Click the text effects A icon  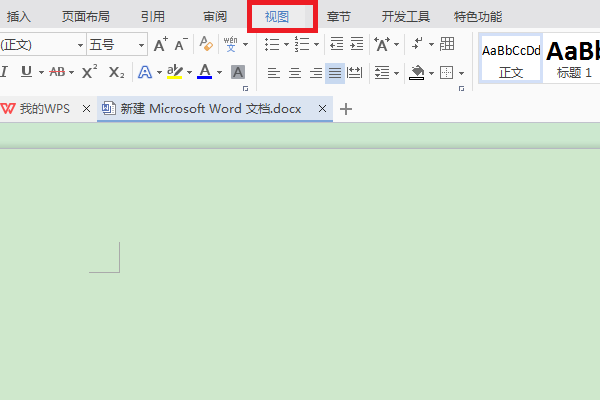pos(145,72)
